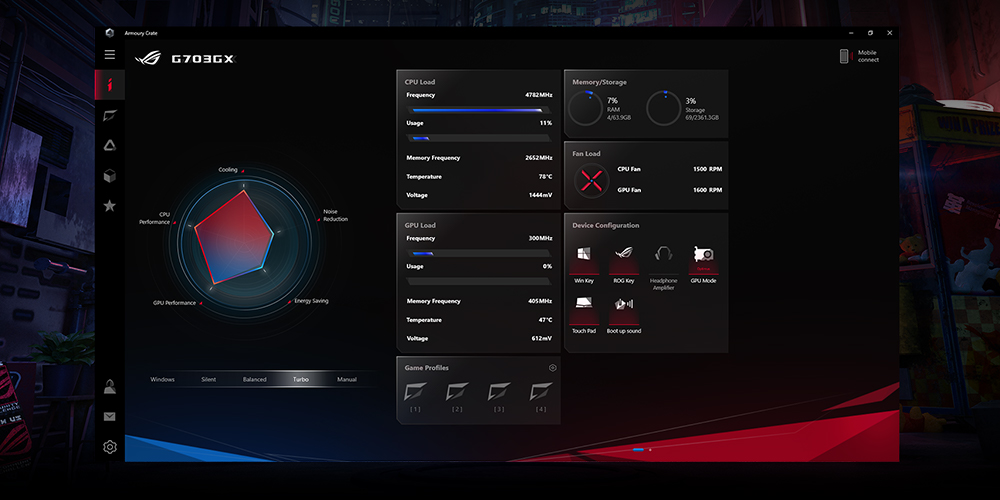
Task: Click the RAM usage circular gauge
Action: 585,108
